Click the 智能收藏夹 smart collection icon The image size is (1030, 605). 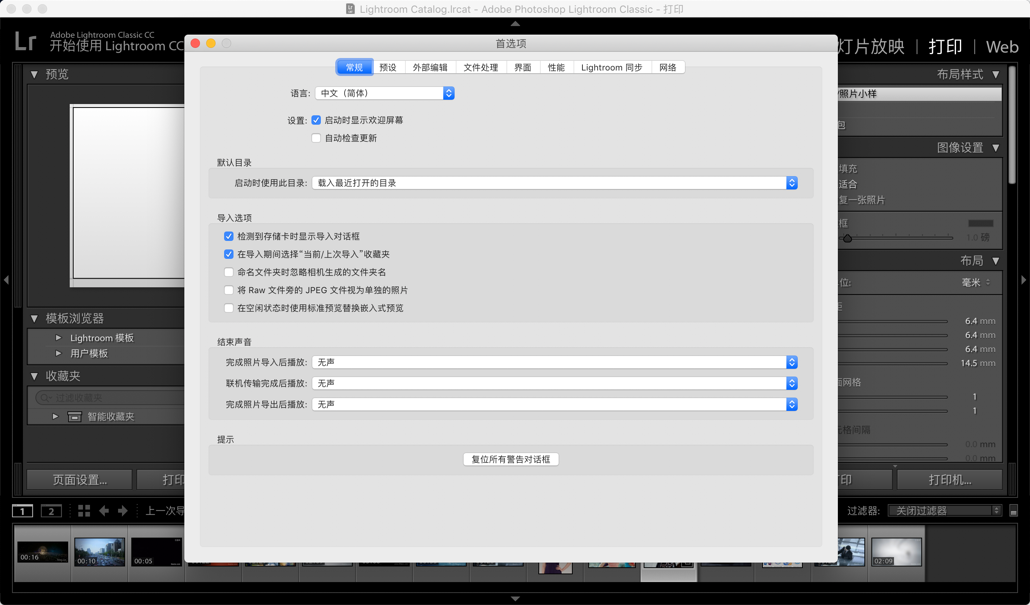(73, 416)
